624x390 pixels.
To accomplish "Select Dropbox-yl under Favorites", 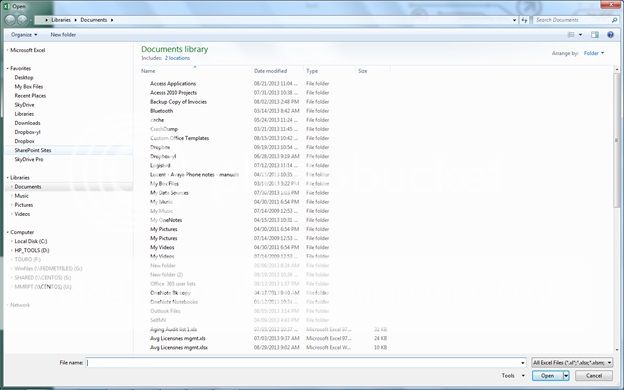I will pyautogui.click(x=27, y=132).
